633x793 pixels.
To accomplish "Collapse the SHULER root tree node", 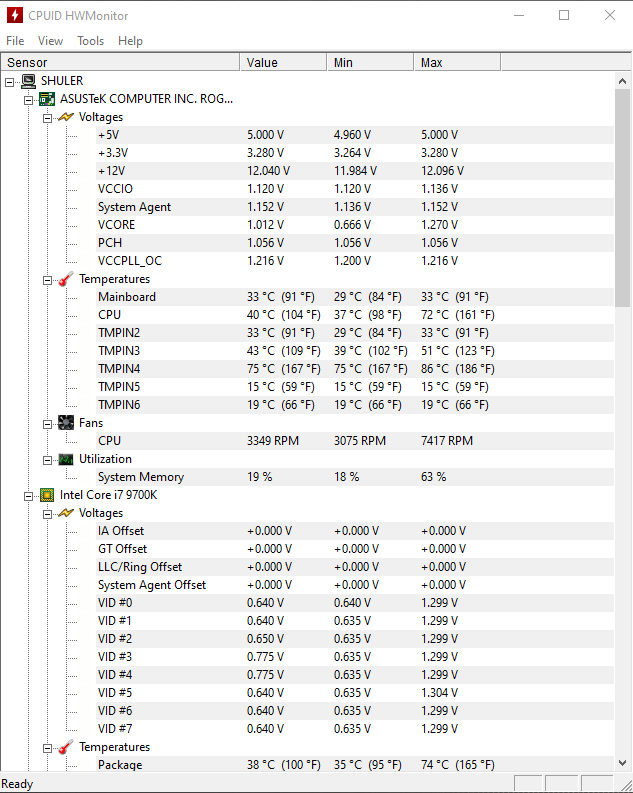I will [x=10, y=81].
